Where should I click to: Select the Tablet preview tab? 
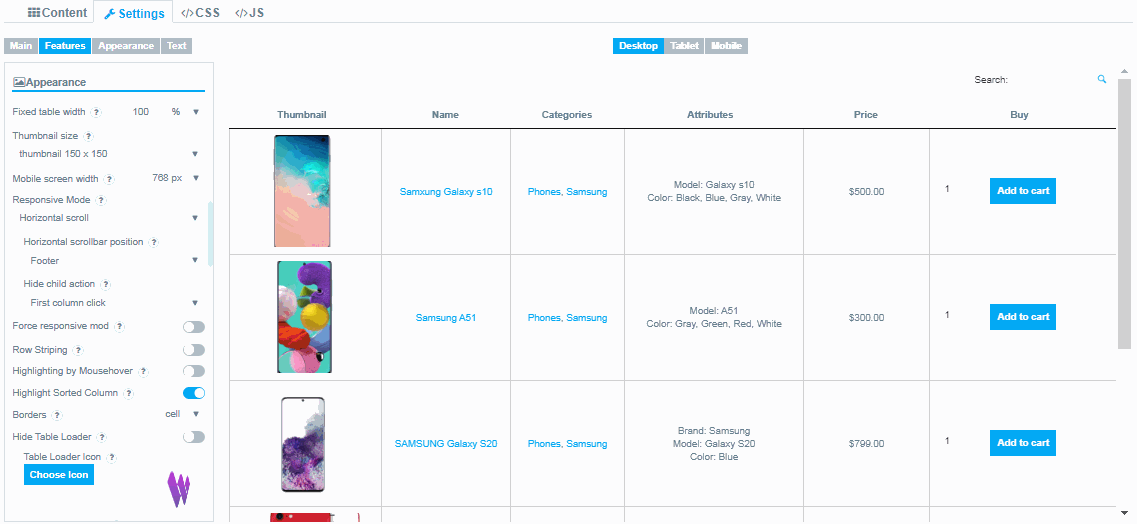[x=684, y=46]
